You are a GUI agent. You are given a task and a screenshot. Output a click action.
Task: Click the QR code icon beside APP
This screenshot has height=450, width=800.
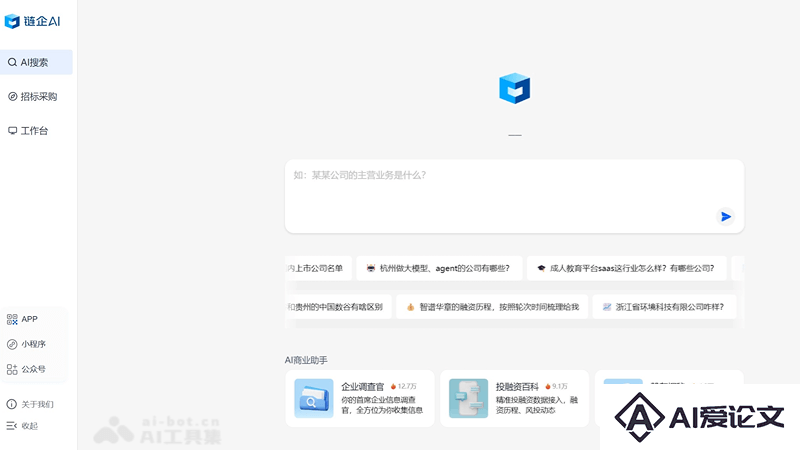point(12,319)
